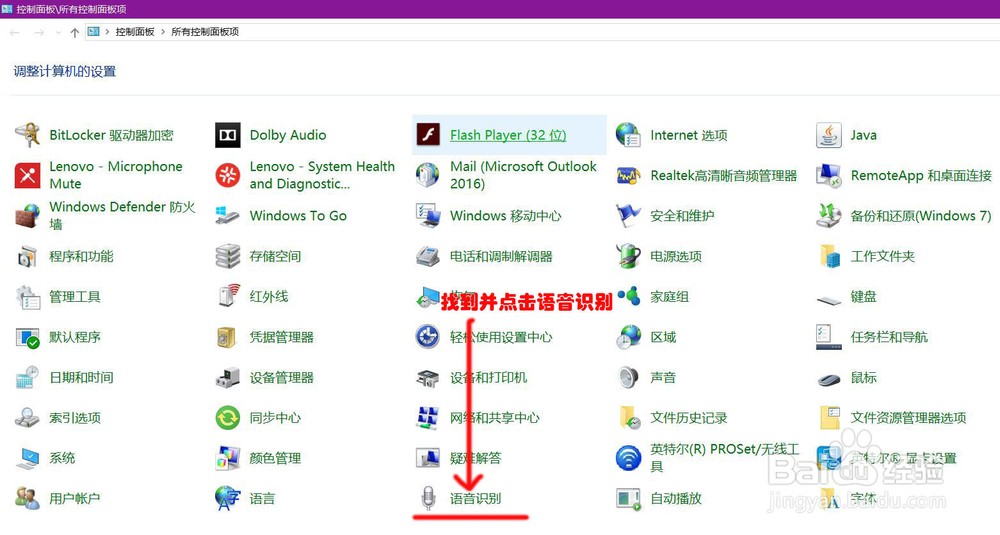
Task: Click the 设备管理器 link
Action: tap(281, 377)
